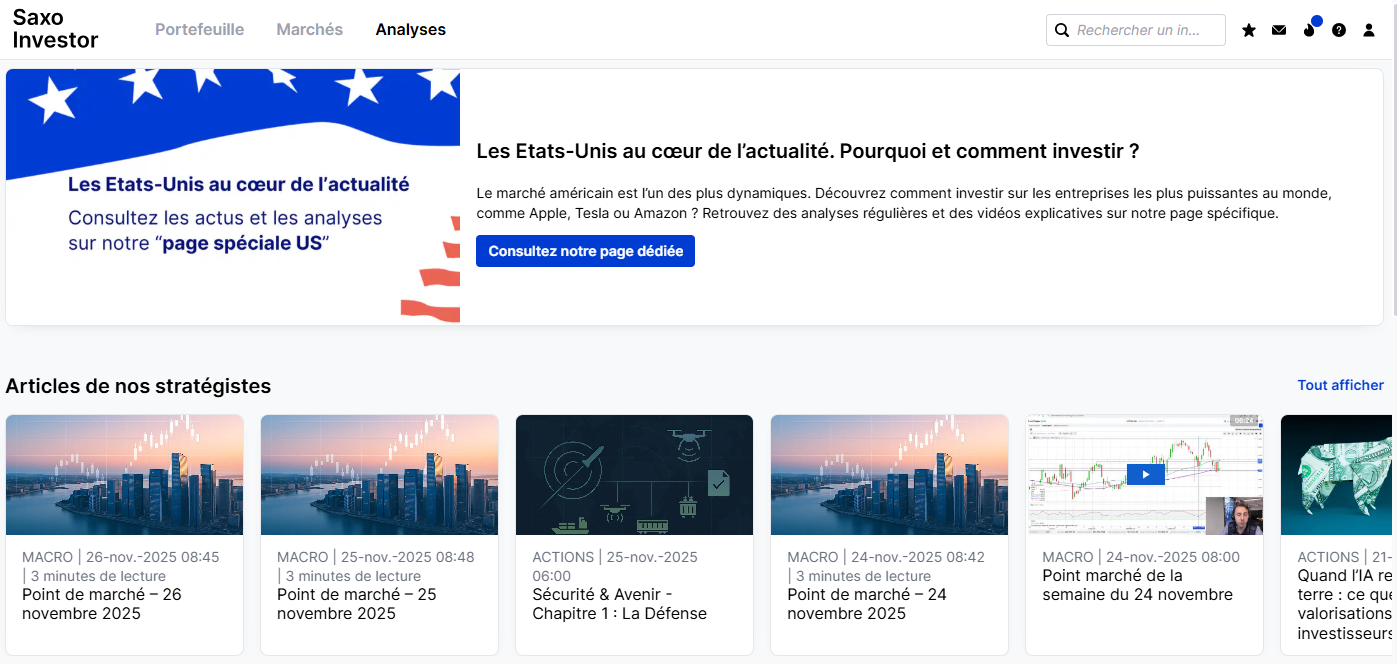
Task: Open the 'Sécurité & Avenir' defense article thumbnail
Action: (x=634, y=475)
